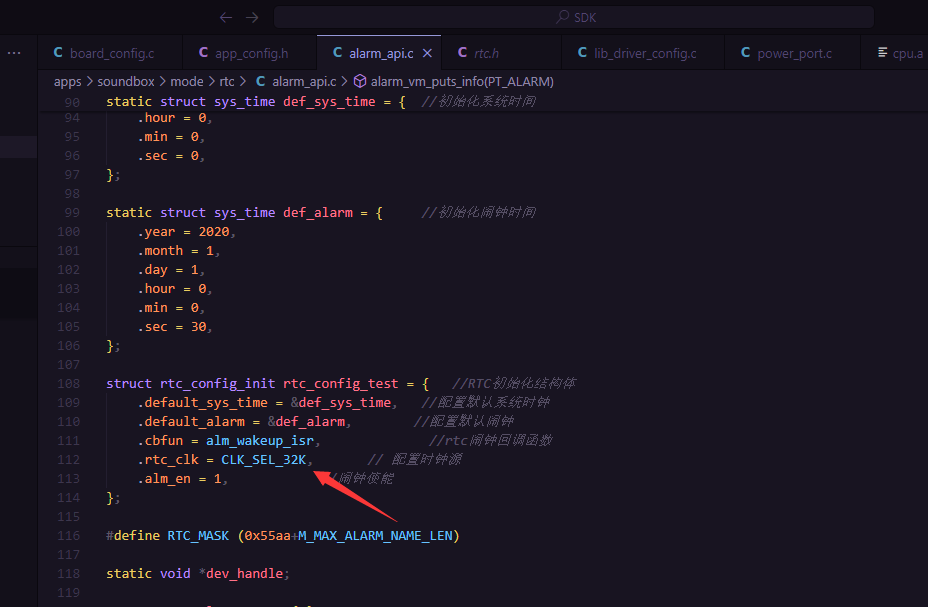The image size is (928, 607).
Task: Click &def_sys_time on line 109
Action: (340, 403)
